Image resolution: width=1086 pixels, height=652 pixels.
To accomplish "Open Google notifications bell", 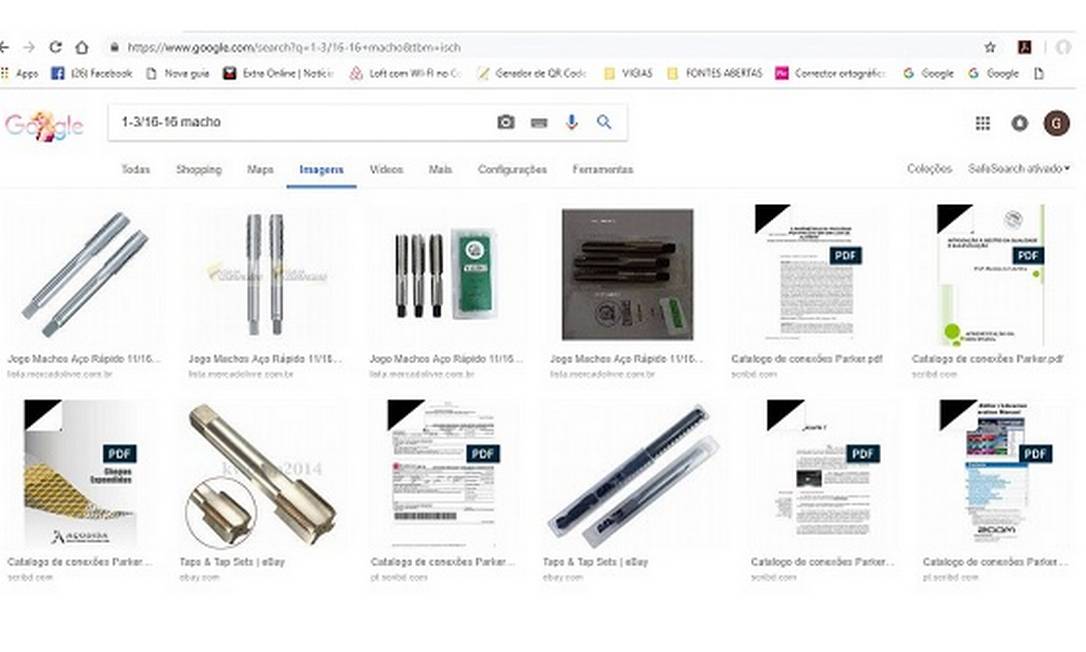I will (x=1020, y=123).
